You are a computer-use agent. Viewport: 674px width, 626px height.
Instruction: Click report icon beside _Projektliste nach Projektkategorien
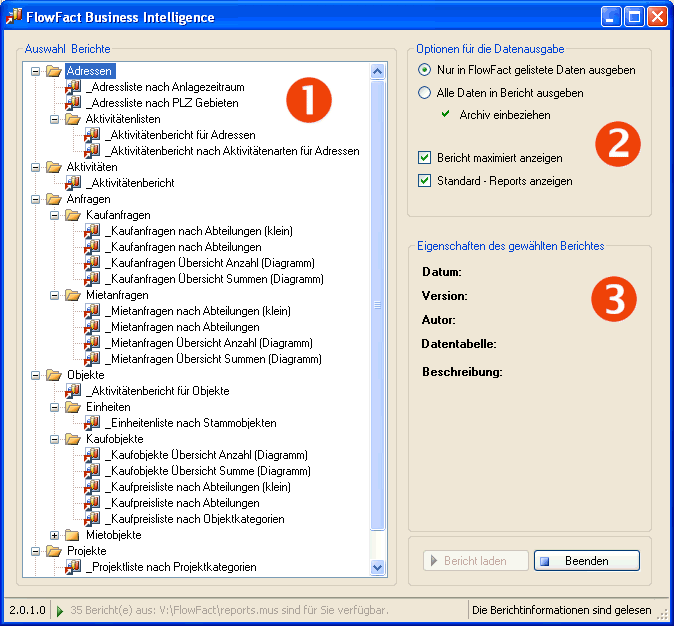pyautogui.click(x=73, y=567)
